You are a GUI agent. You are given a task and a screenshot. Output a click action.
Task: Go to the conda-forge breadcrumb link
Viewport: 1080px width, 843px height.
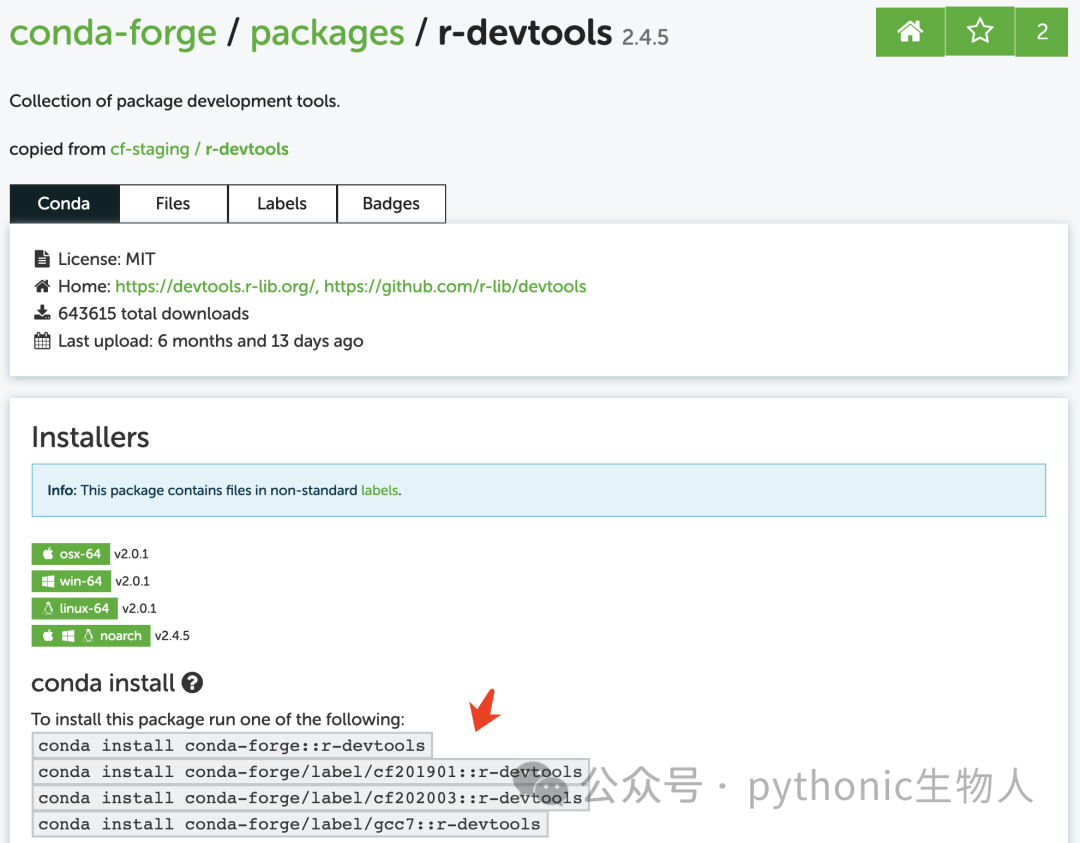point(113,33)
